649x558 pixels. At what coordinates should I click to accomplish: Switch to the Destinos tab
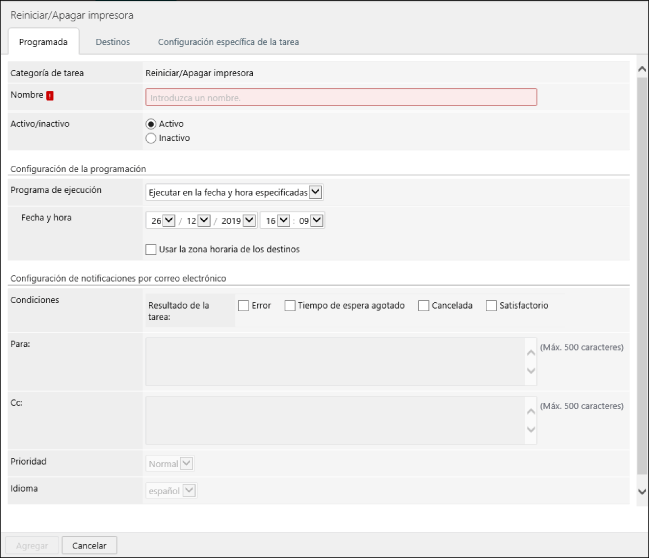112,42
